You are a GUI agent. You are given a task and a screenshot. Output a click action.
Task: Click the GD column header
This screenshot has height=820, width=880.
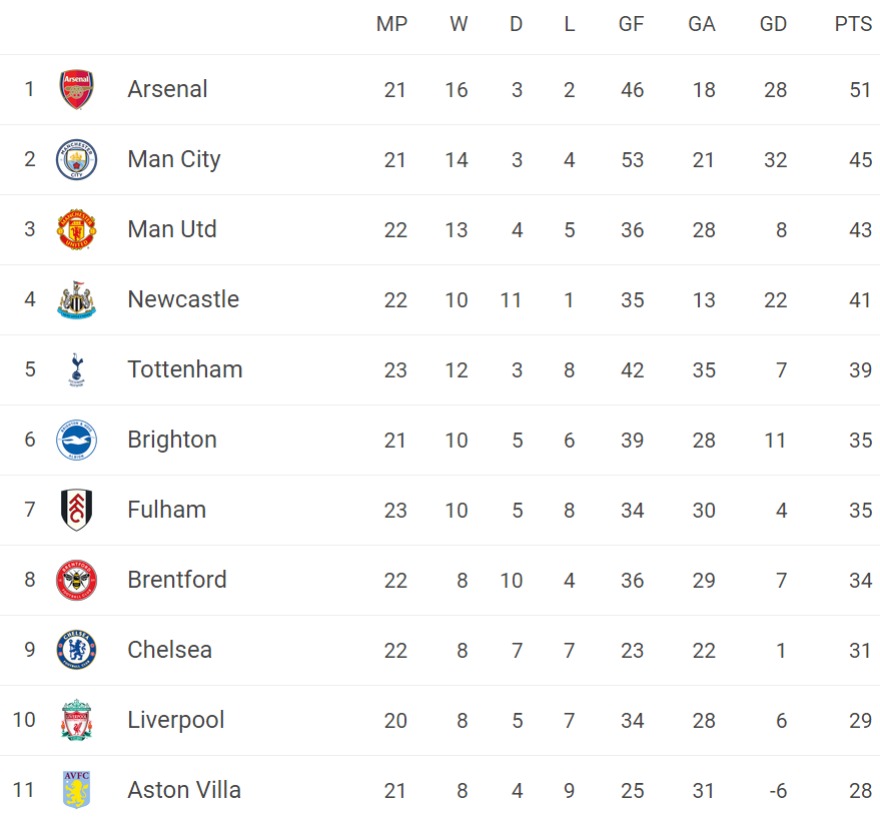(773, 25)
